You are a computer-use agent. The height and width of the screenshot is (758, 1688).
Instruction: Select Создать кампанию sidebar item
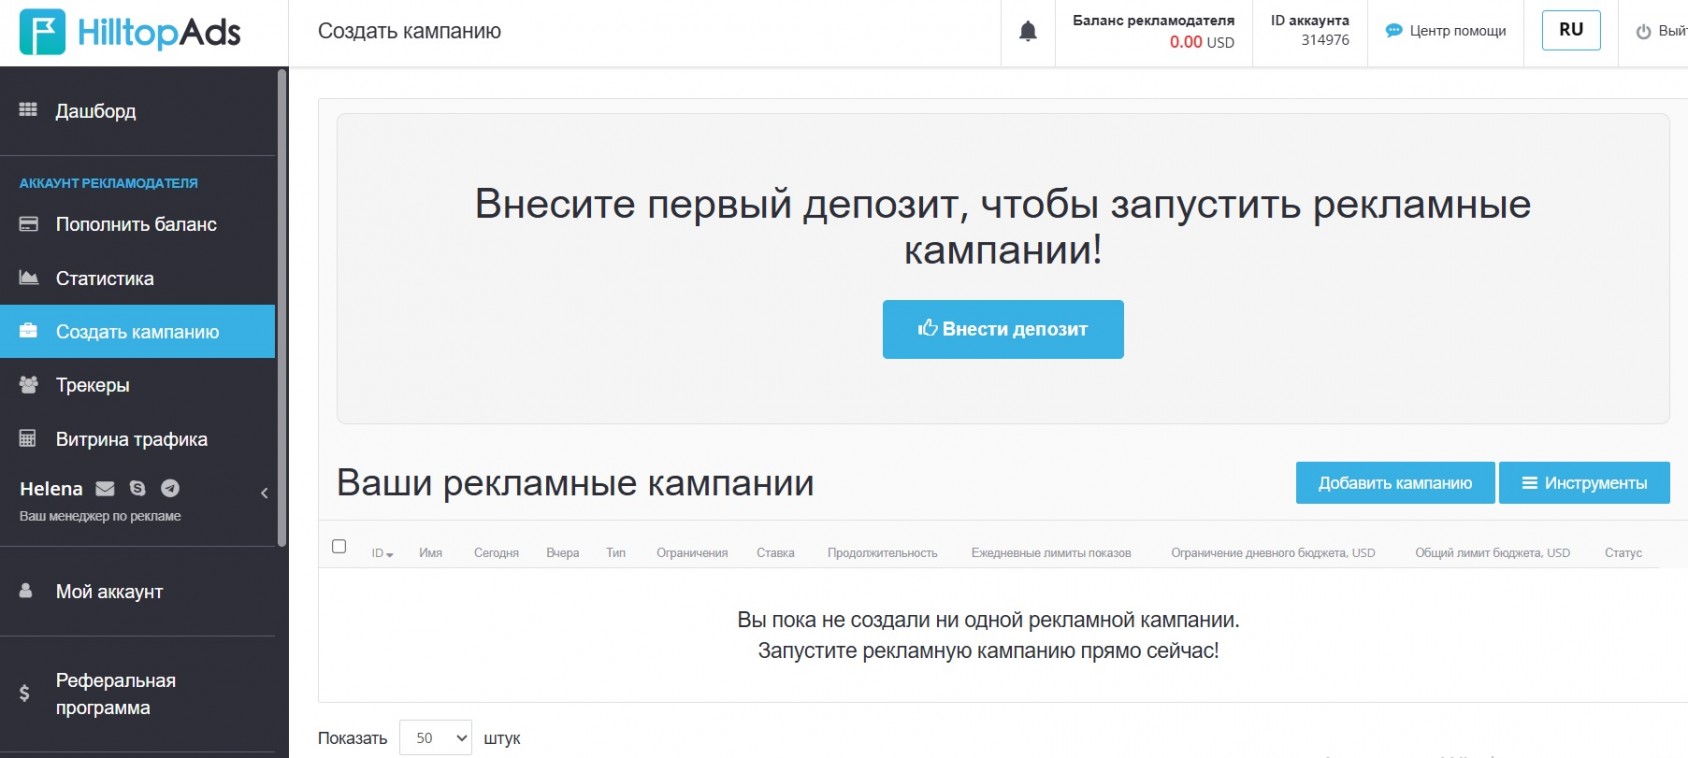point(138,331)
